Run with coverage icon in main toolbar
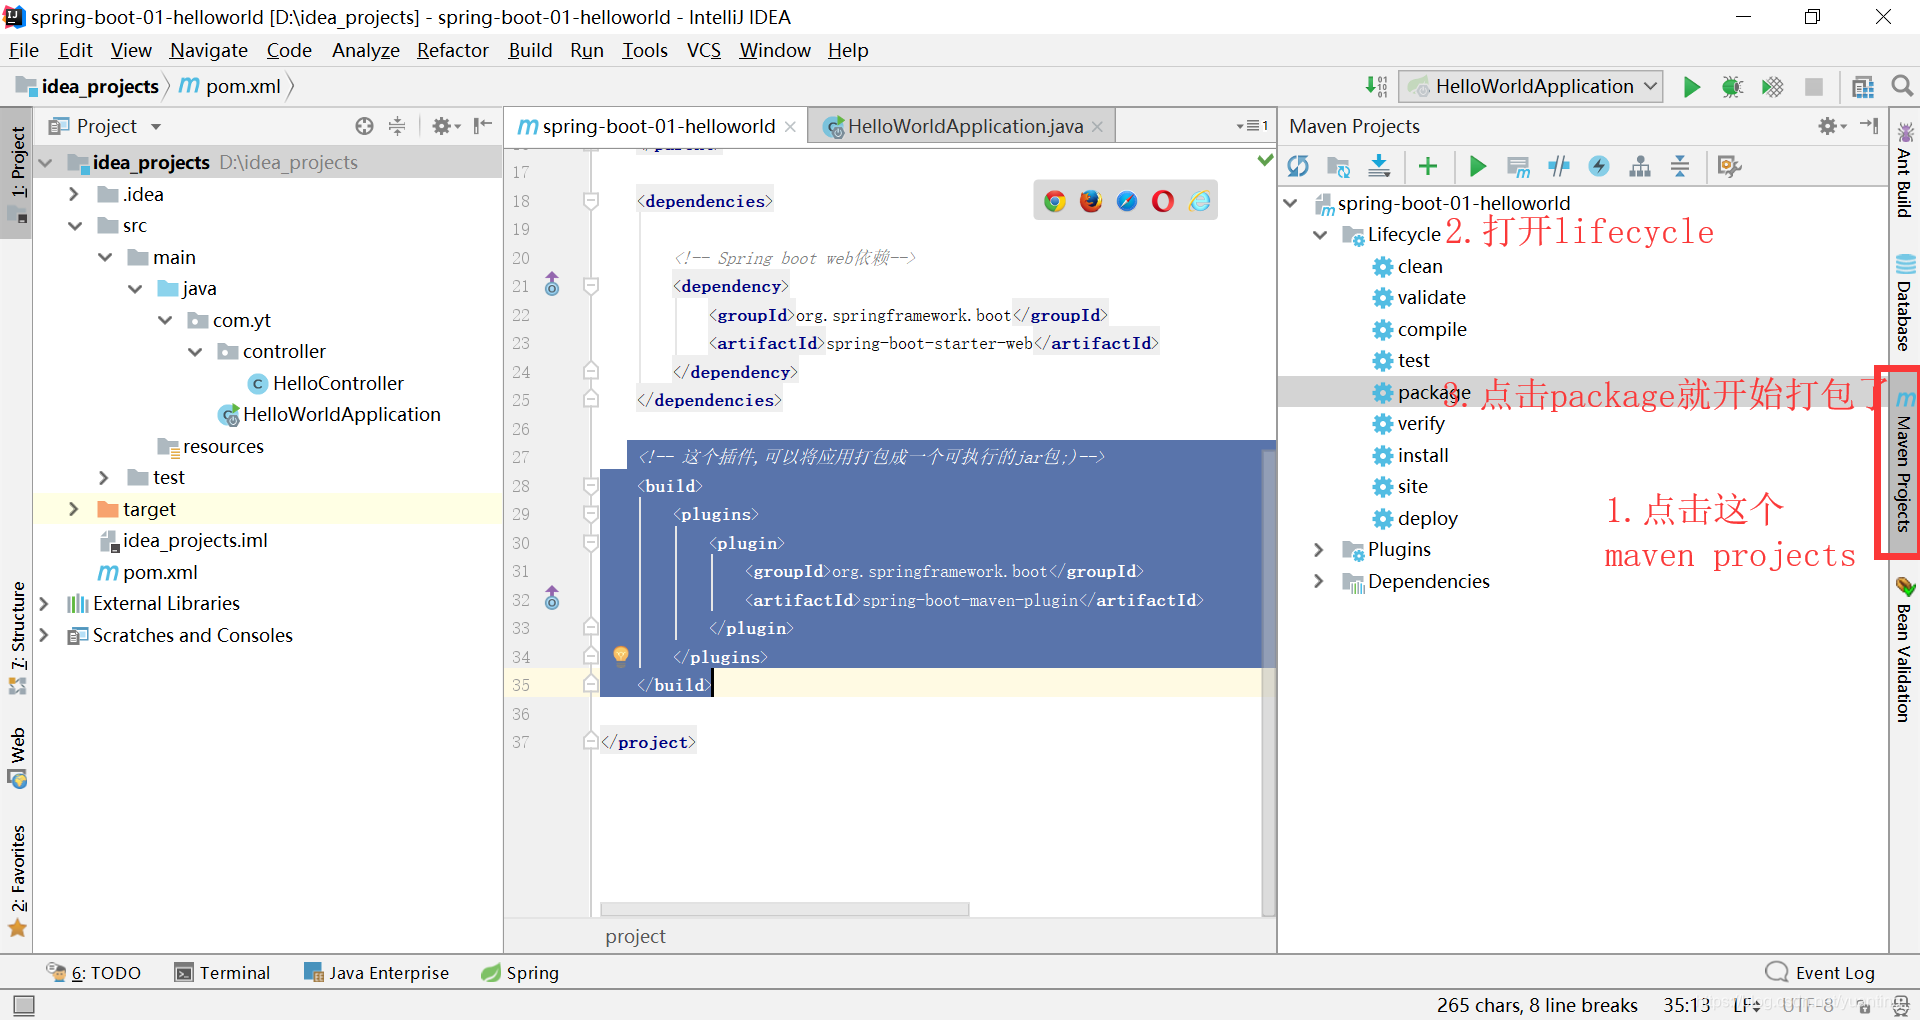The height and width of the screenshot is (1020, 1920). coord(1772,87)
